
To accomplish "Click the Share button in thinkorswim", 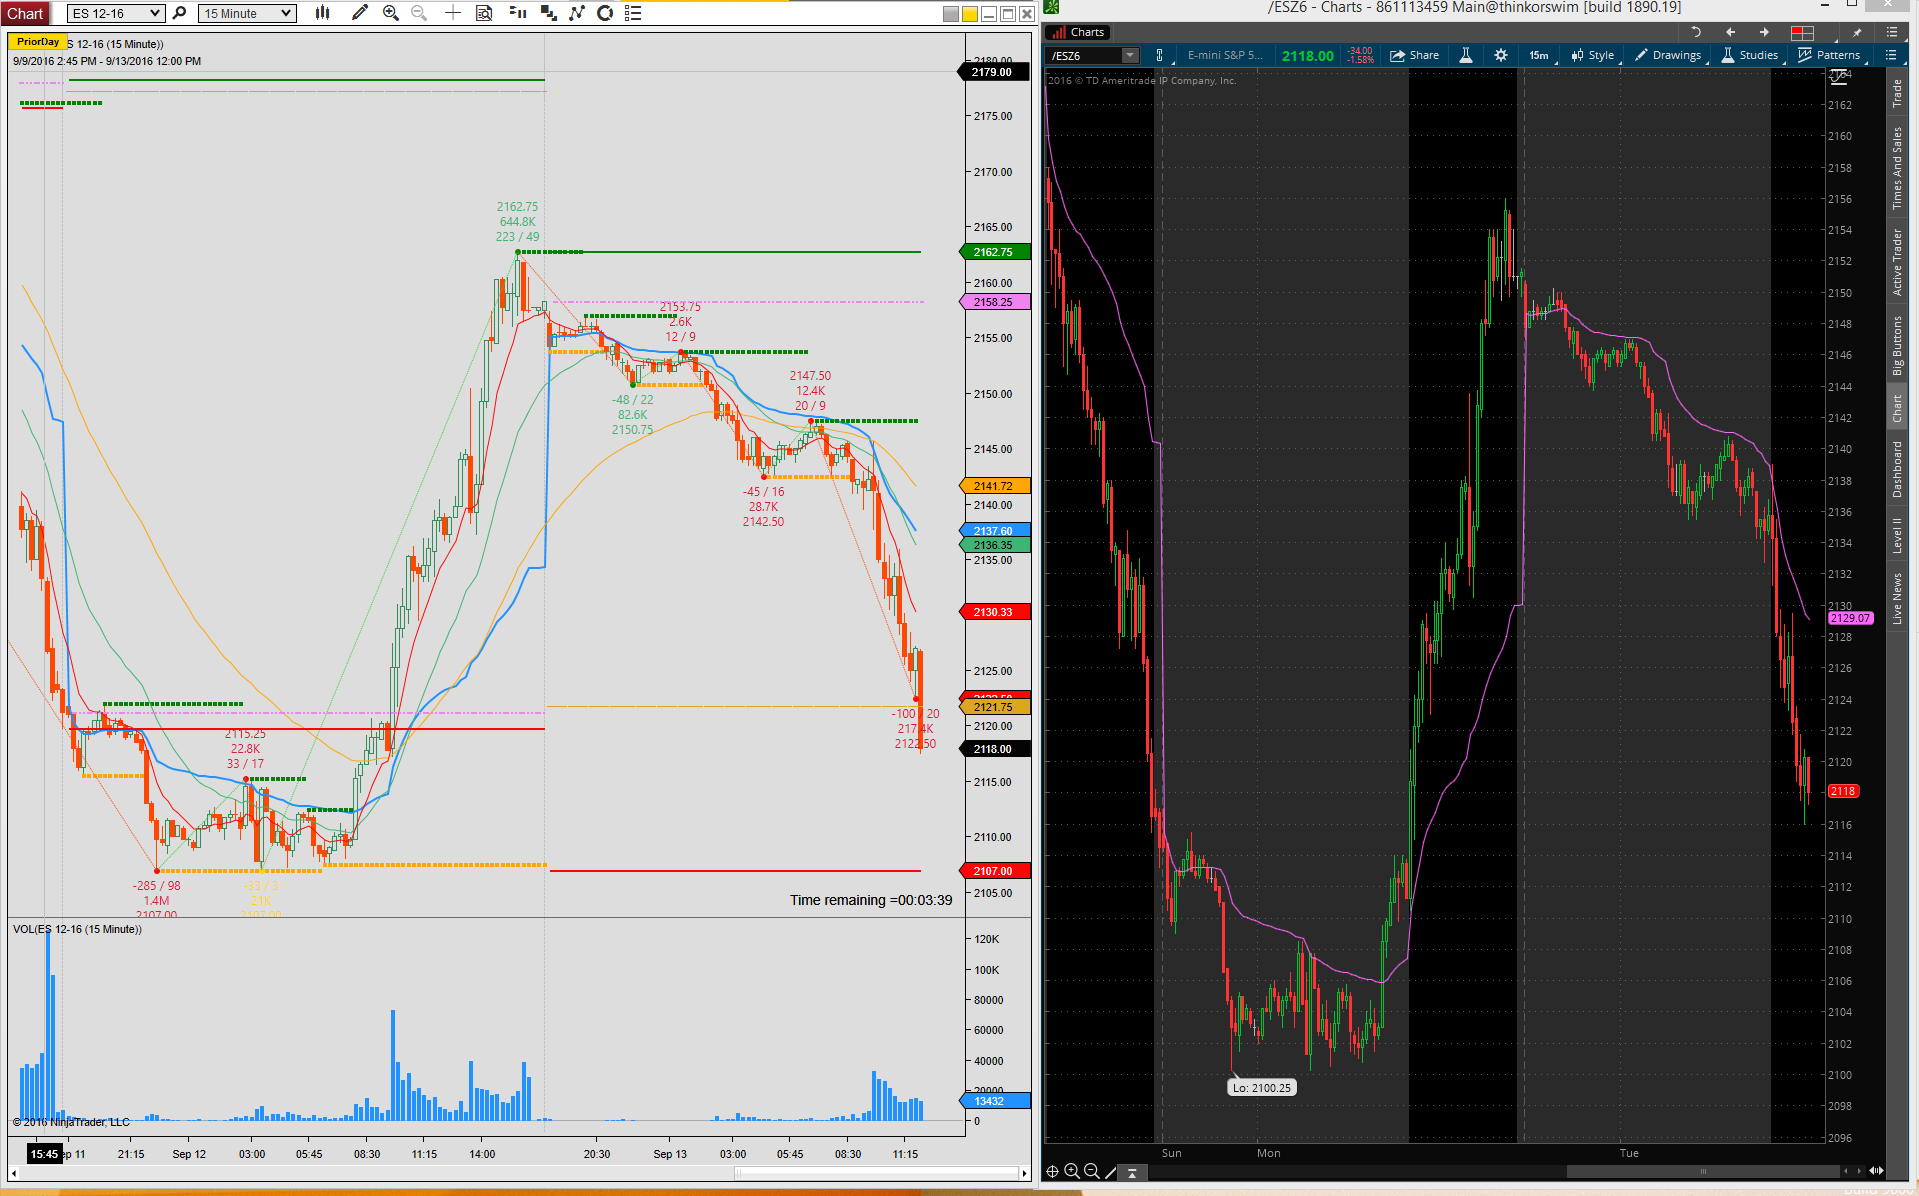I will pos(1415,56).
